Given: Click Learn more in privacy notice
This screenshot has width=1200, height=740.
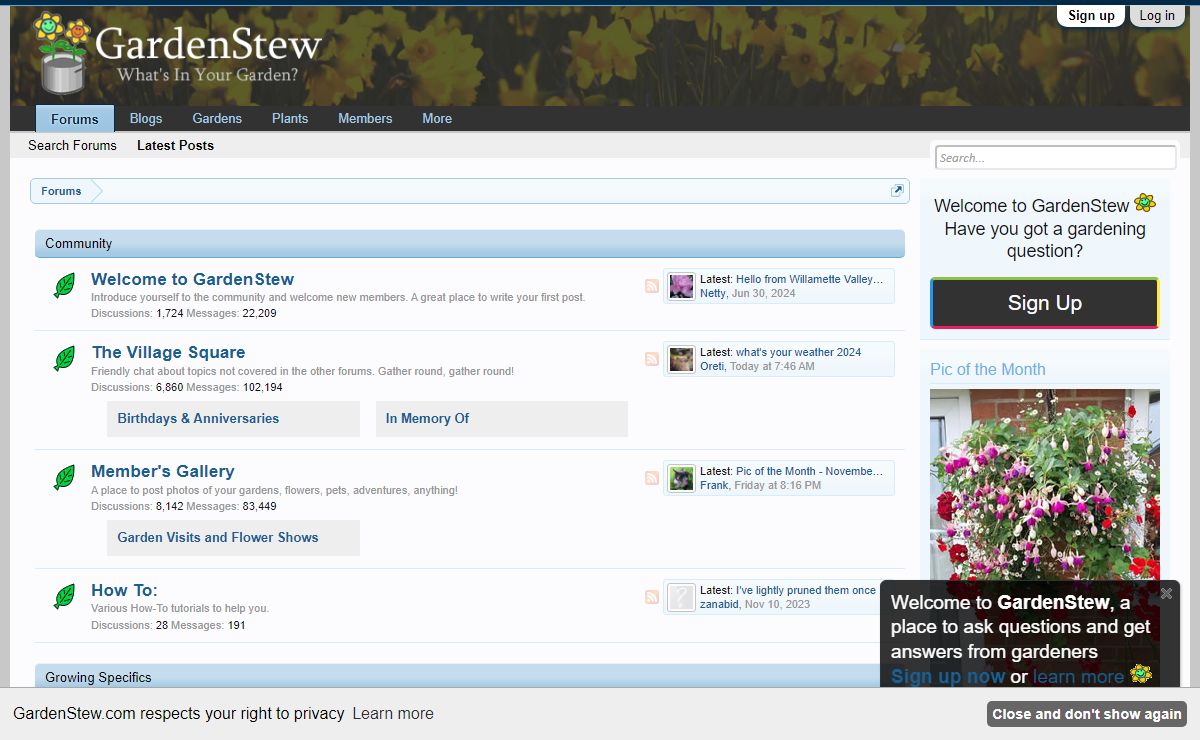Looking at the screenshot, I should coord(393,713).
